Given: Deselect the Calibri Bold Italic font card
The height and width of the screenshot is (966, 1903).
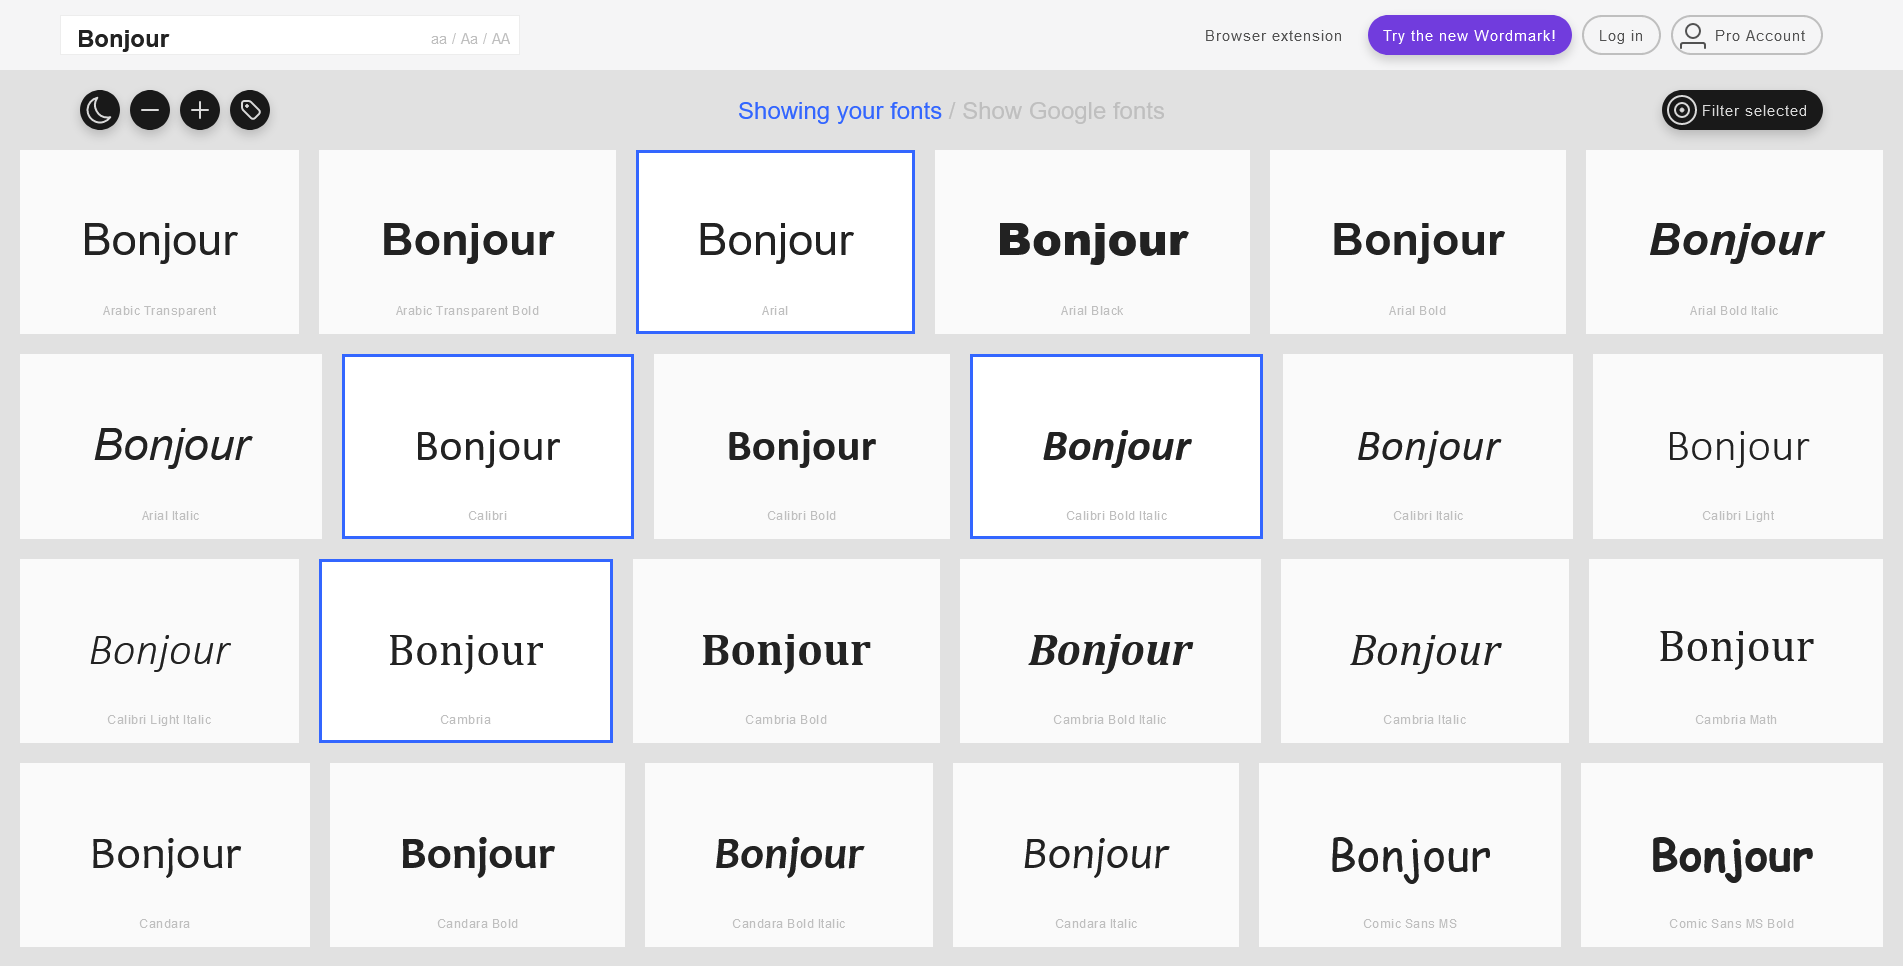Looking at the screenshot, I should [x=1116, y=446].
